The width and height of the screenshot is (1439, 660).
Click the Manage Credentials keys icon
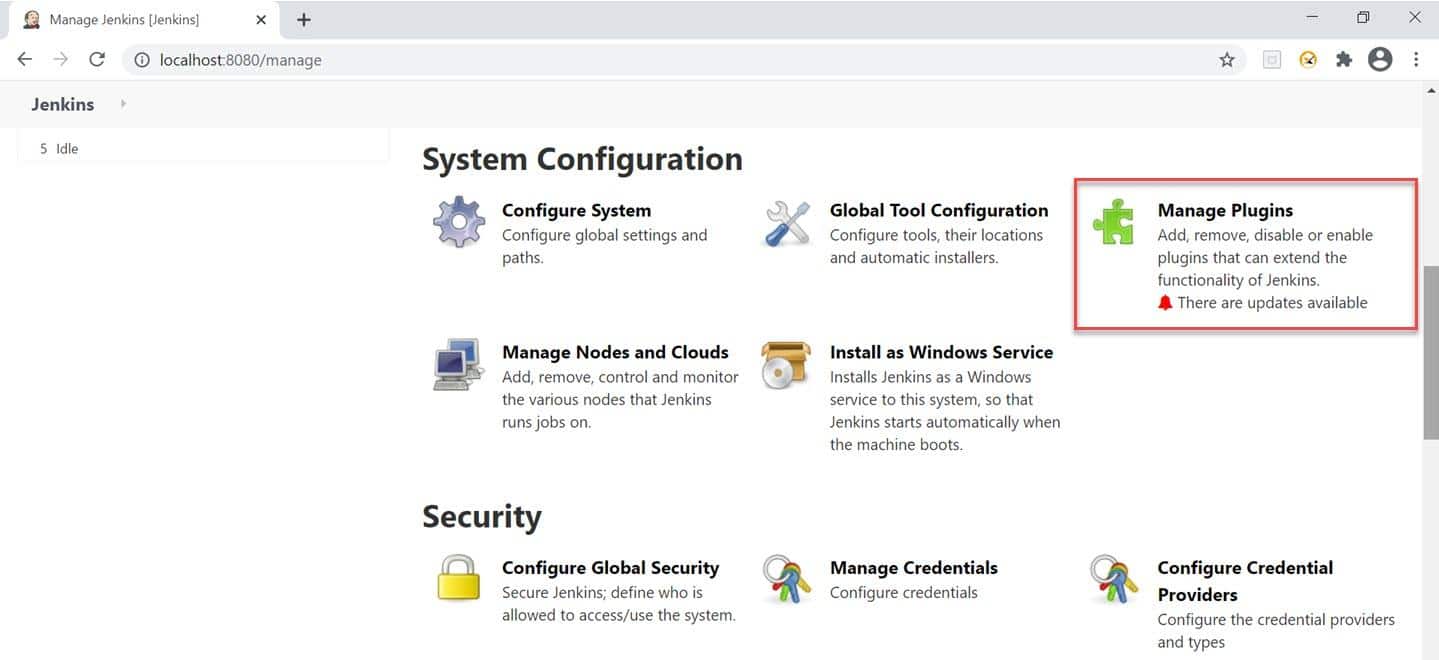tap(786, 580)
